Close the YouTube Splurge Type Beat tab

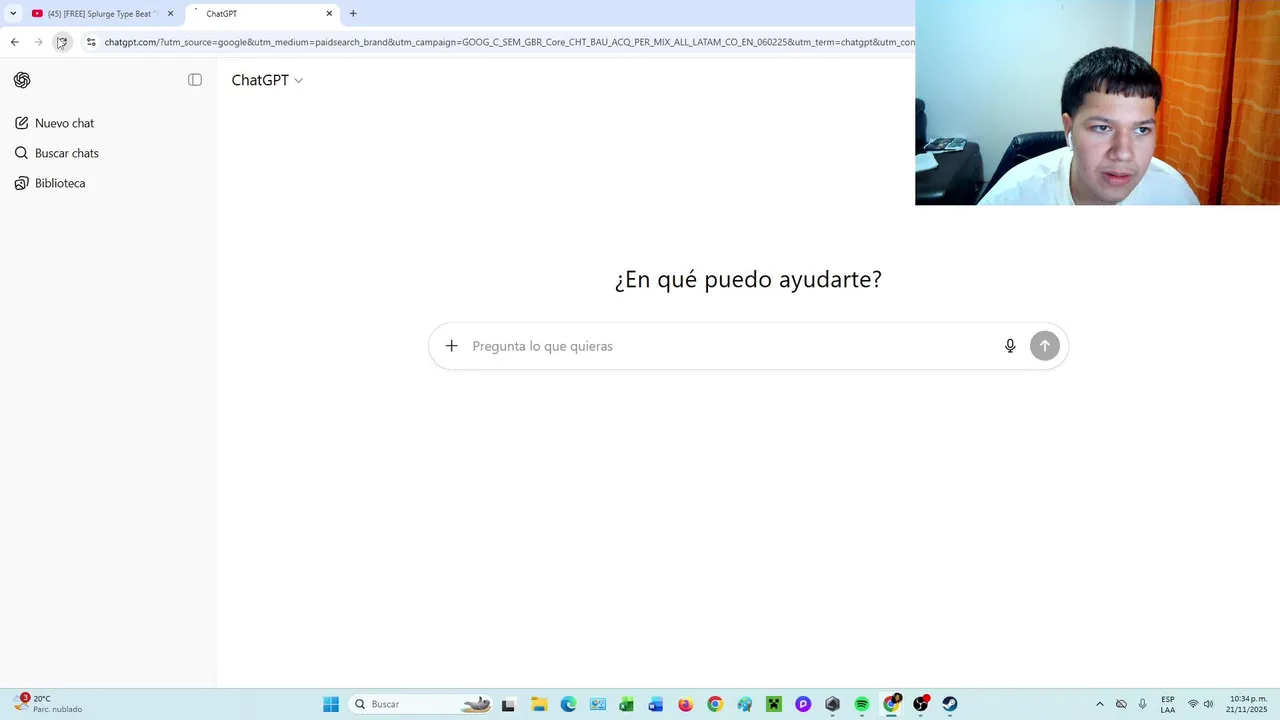(170, 14)
